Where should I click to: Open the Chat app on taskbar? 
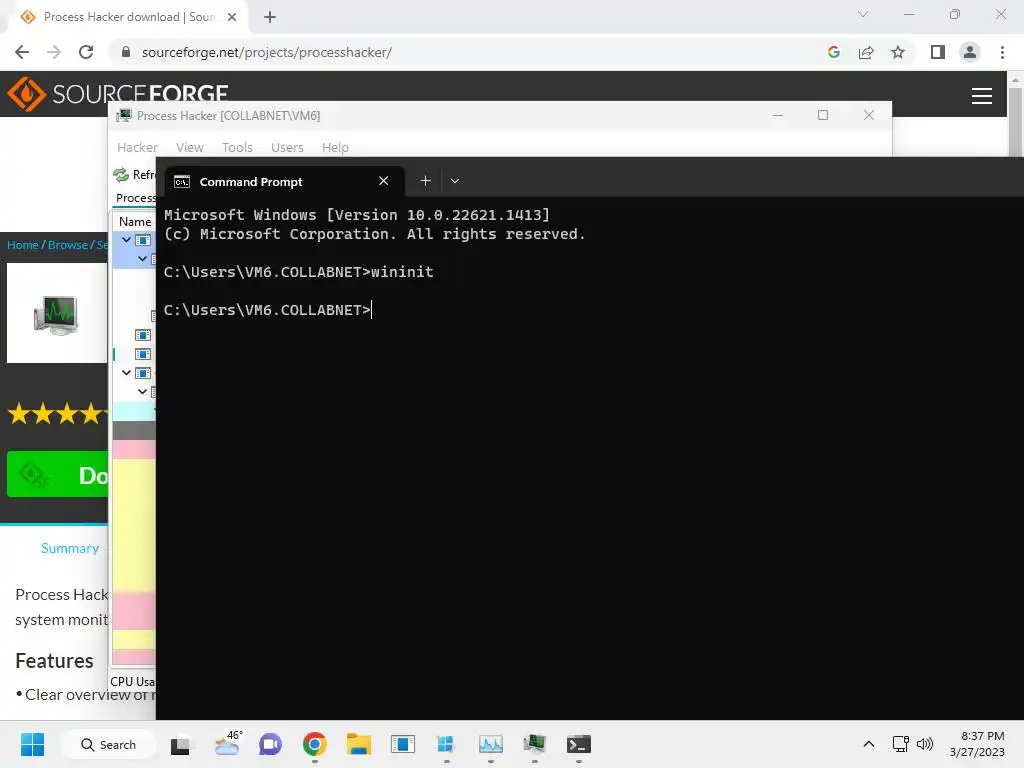point(270,744)
